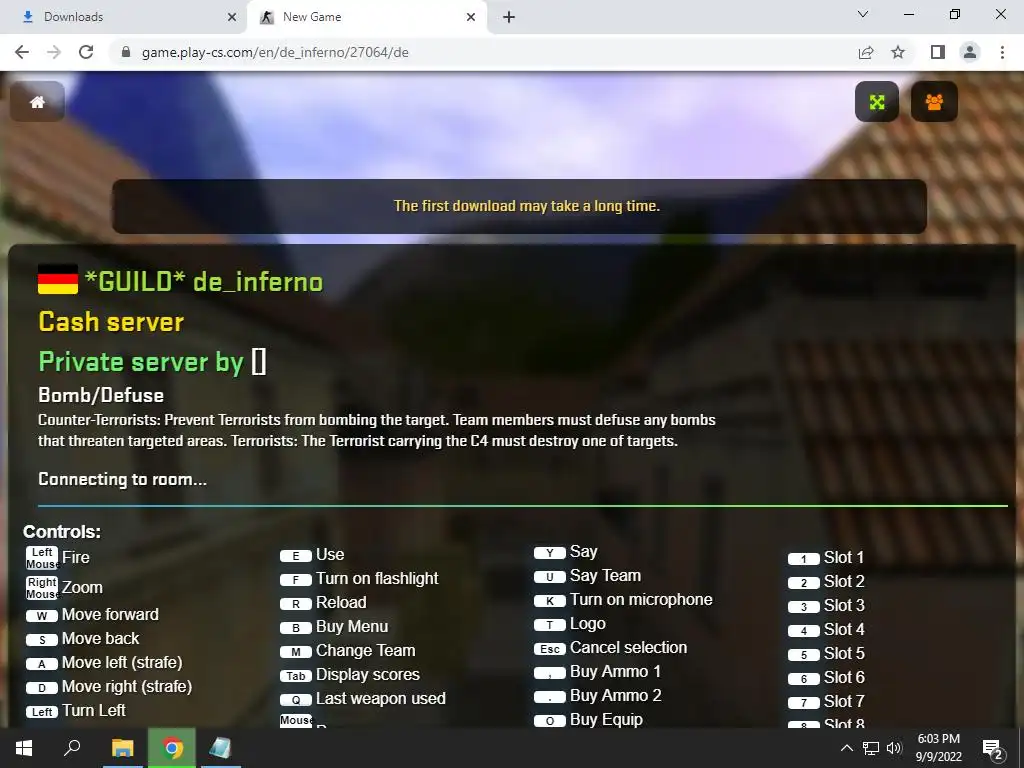Click the connection progress bar line

522,505
